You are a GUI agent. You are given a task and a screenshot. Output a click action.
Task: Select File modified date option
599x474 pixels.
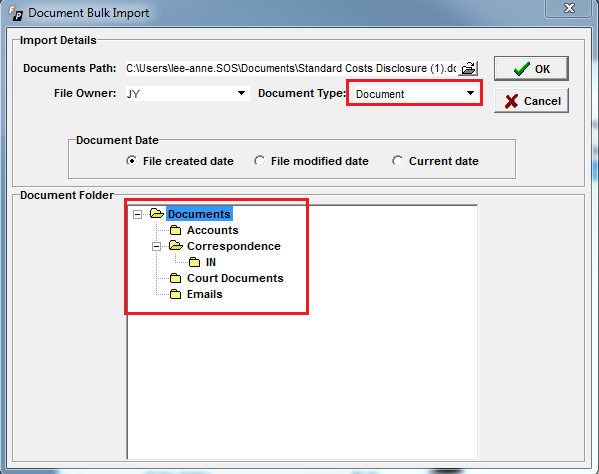(259, 161)
